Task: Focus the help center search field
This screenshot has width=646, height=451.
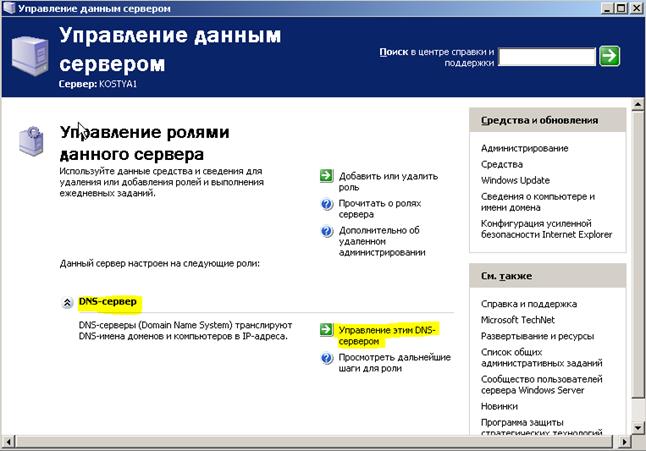Action: 547,57
